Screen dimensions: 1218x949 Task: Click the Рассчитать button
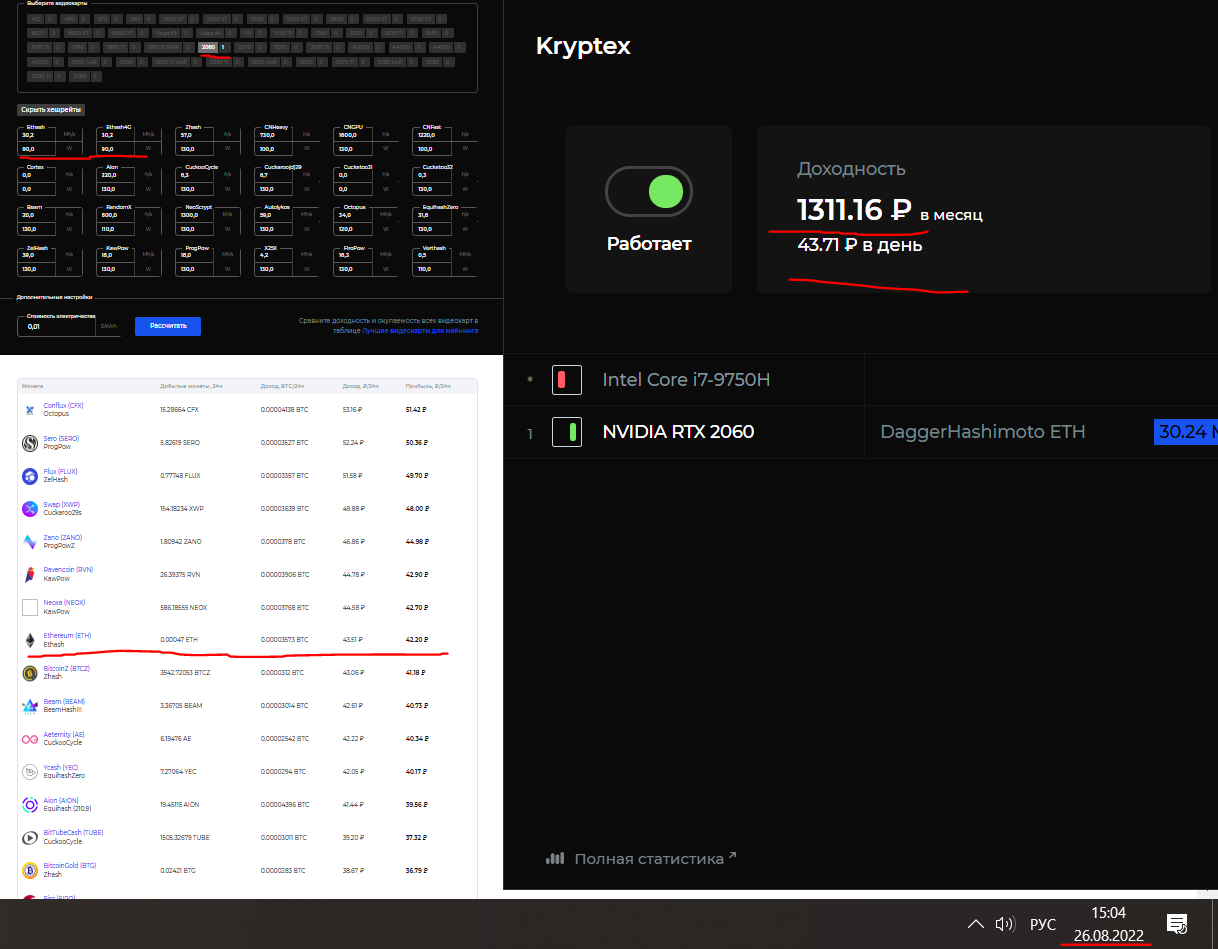(168, 326)
